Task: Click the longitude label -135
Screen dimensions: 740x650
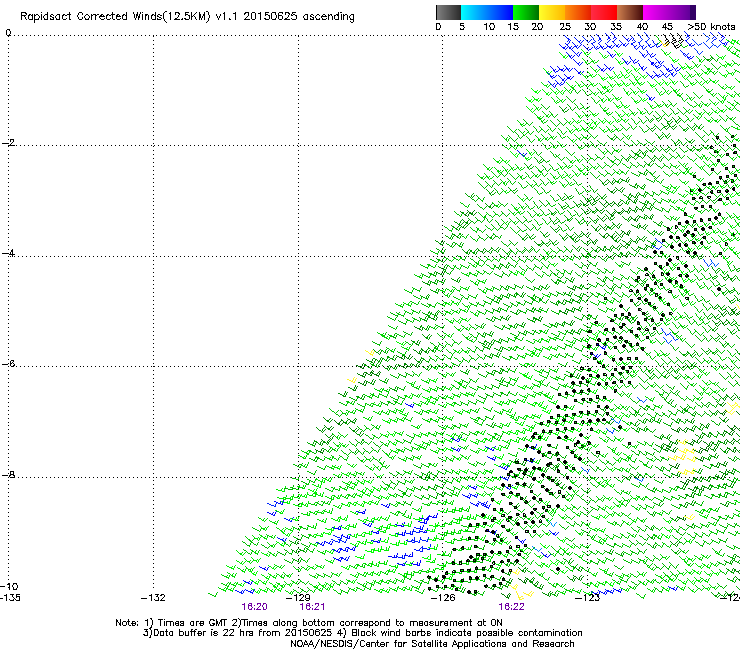Action: pyautogui.click(x=10, y=598)
